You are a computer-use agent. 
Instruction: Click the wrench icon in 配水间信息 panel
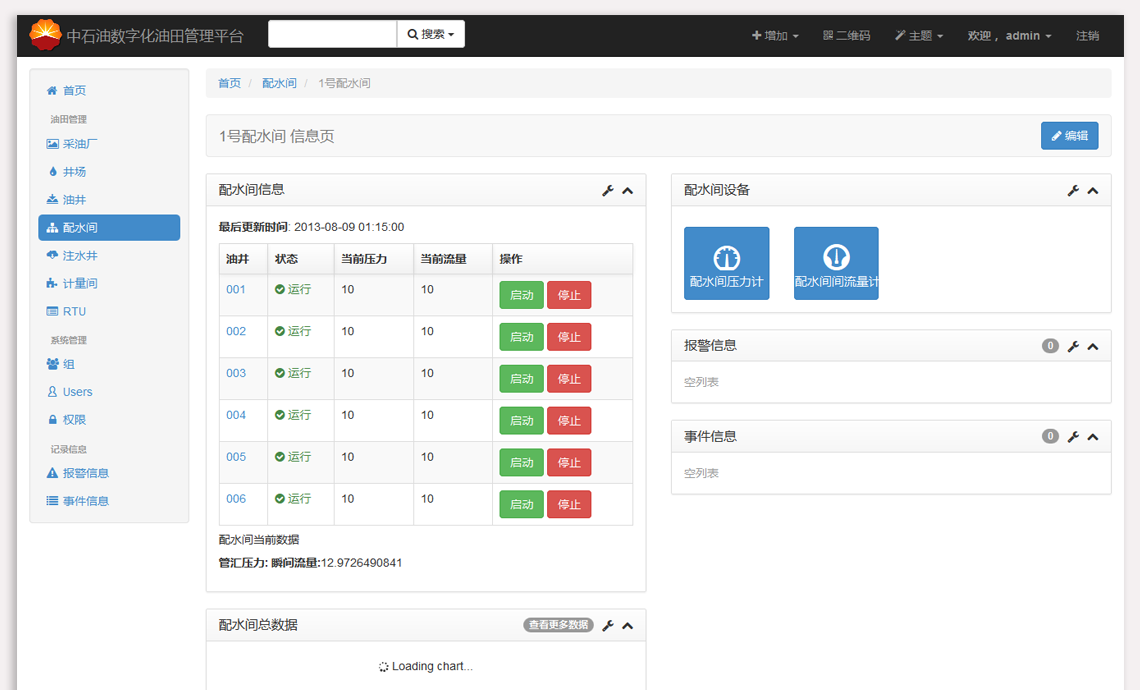tap(607, 191)
